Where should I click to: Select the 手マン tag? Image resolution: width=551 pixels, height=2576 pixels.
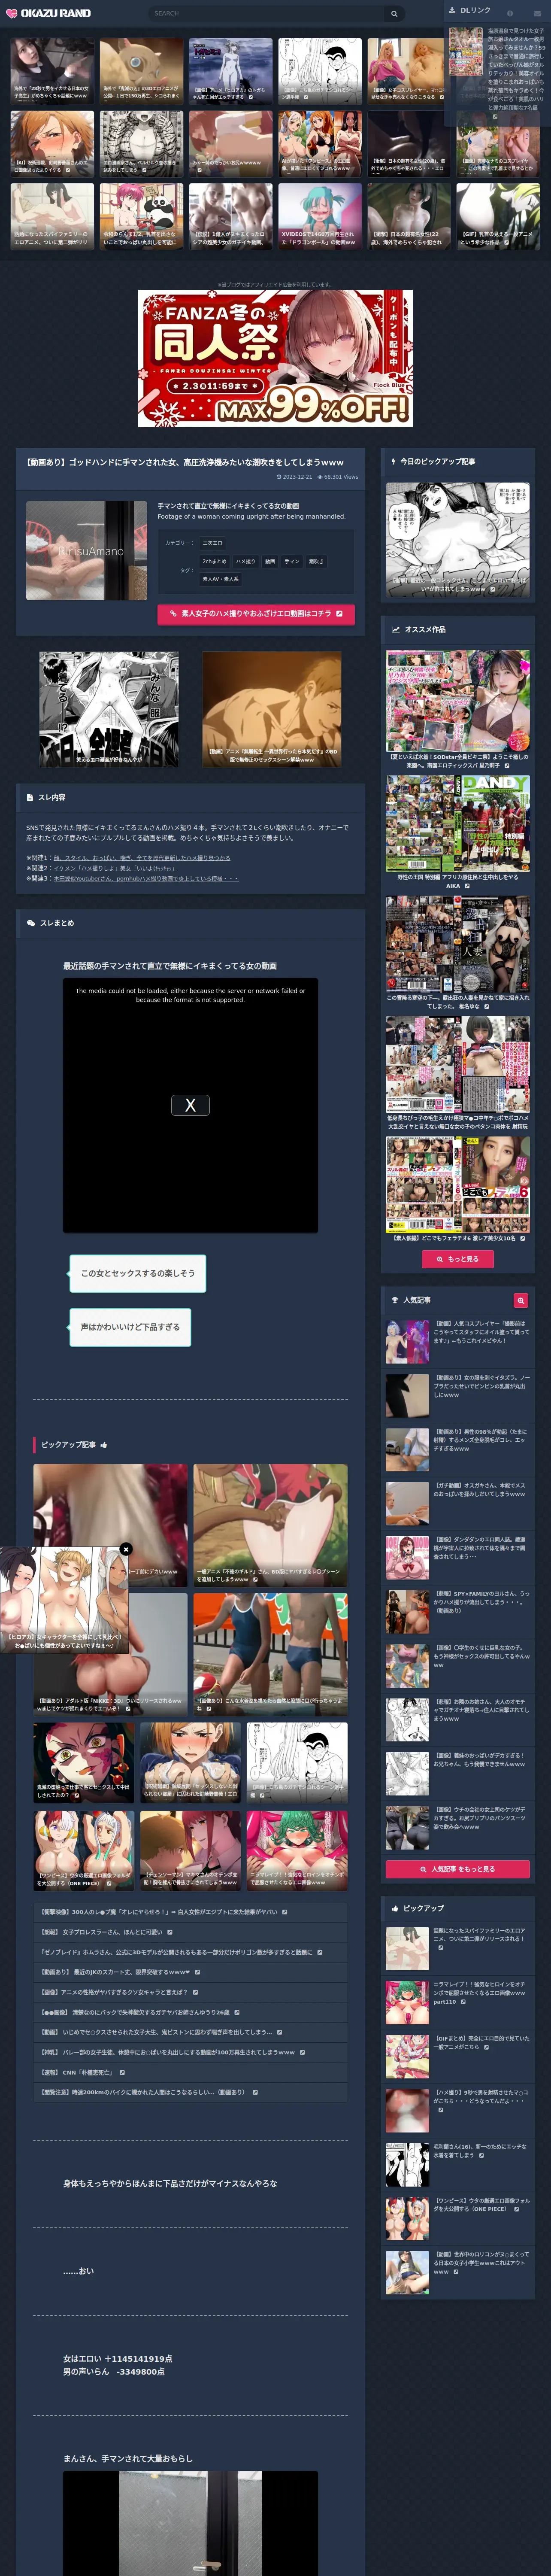pos(292,561)
